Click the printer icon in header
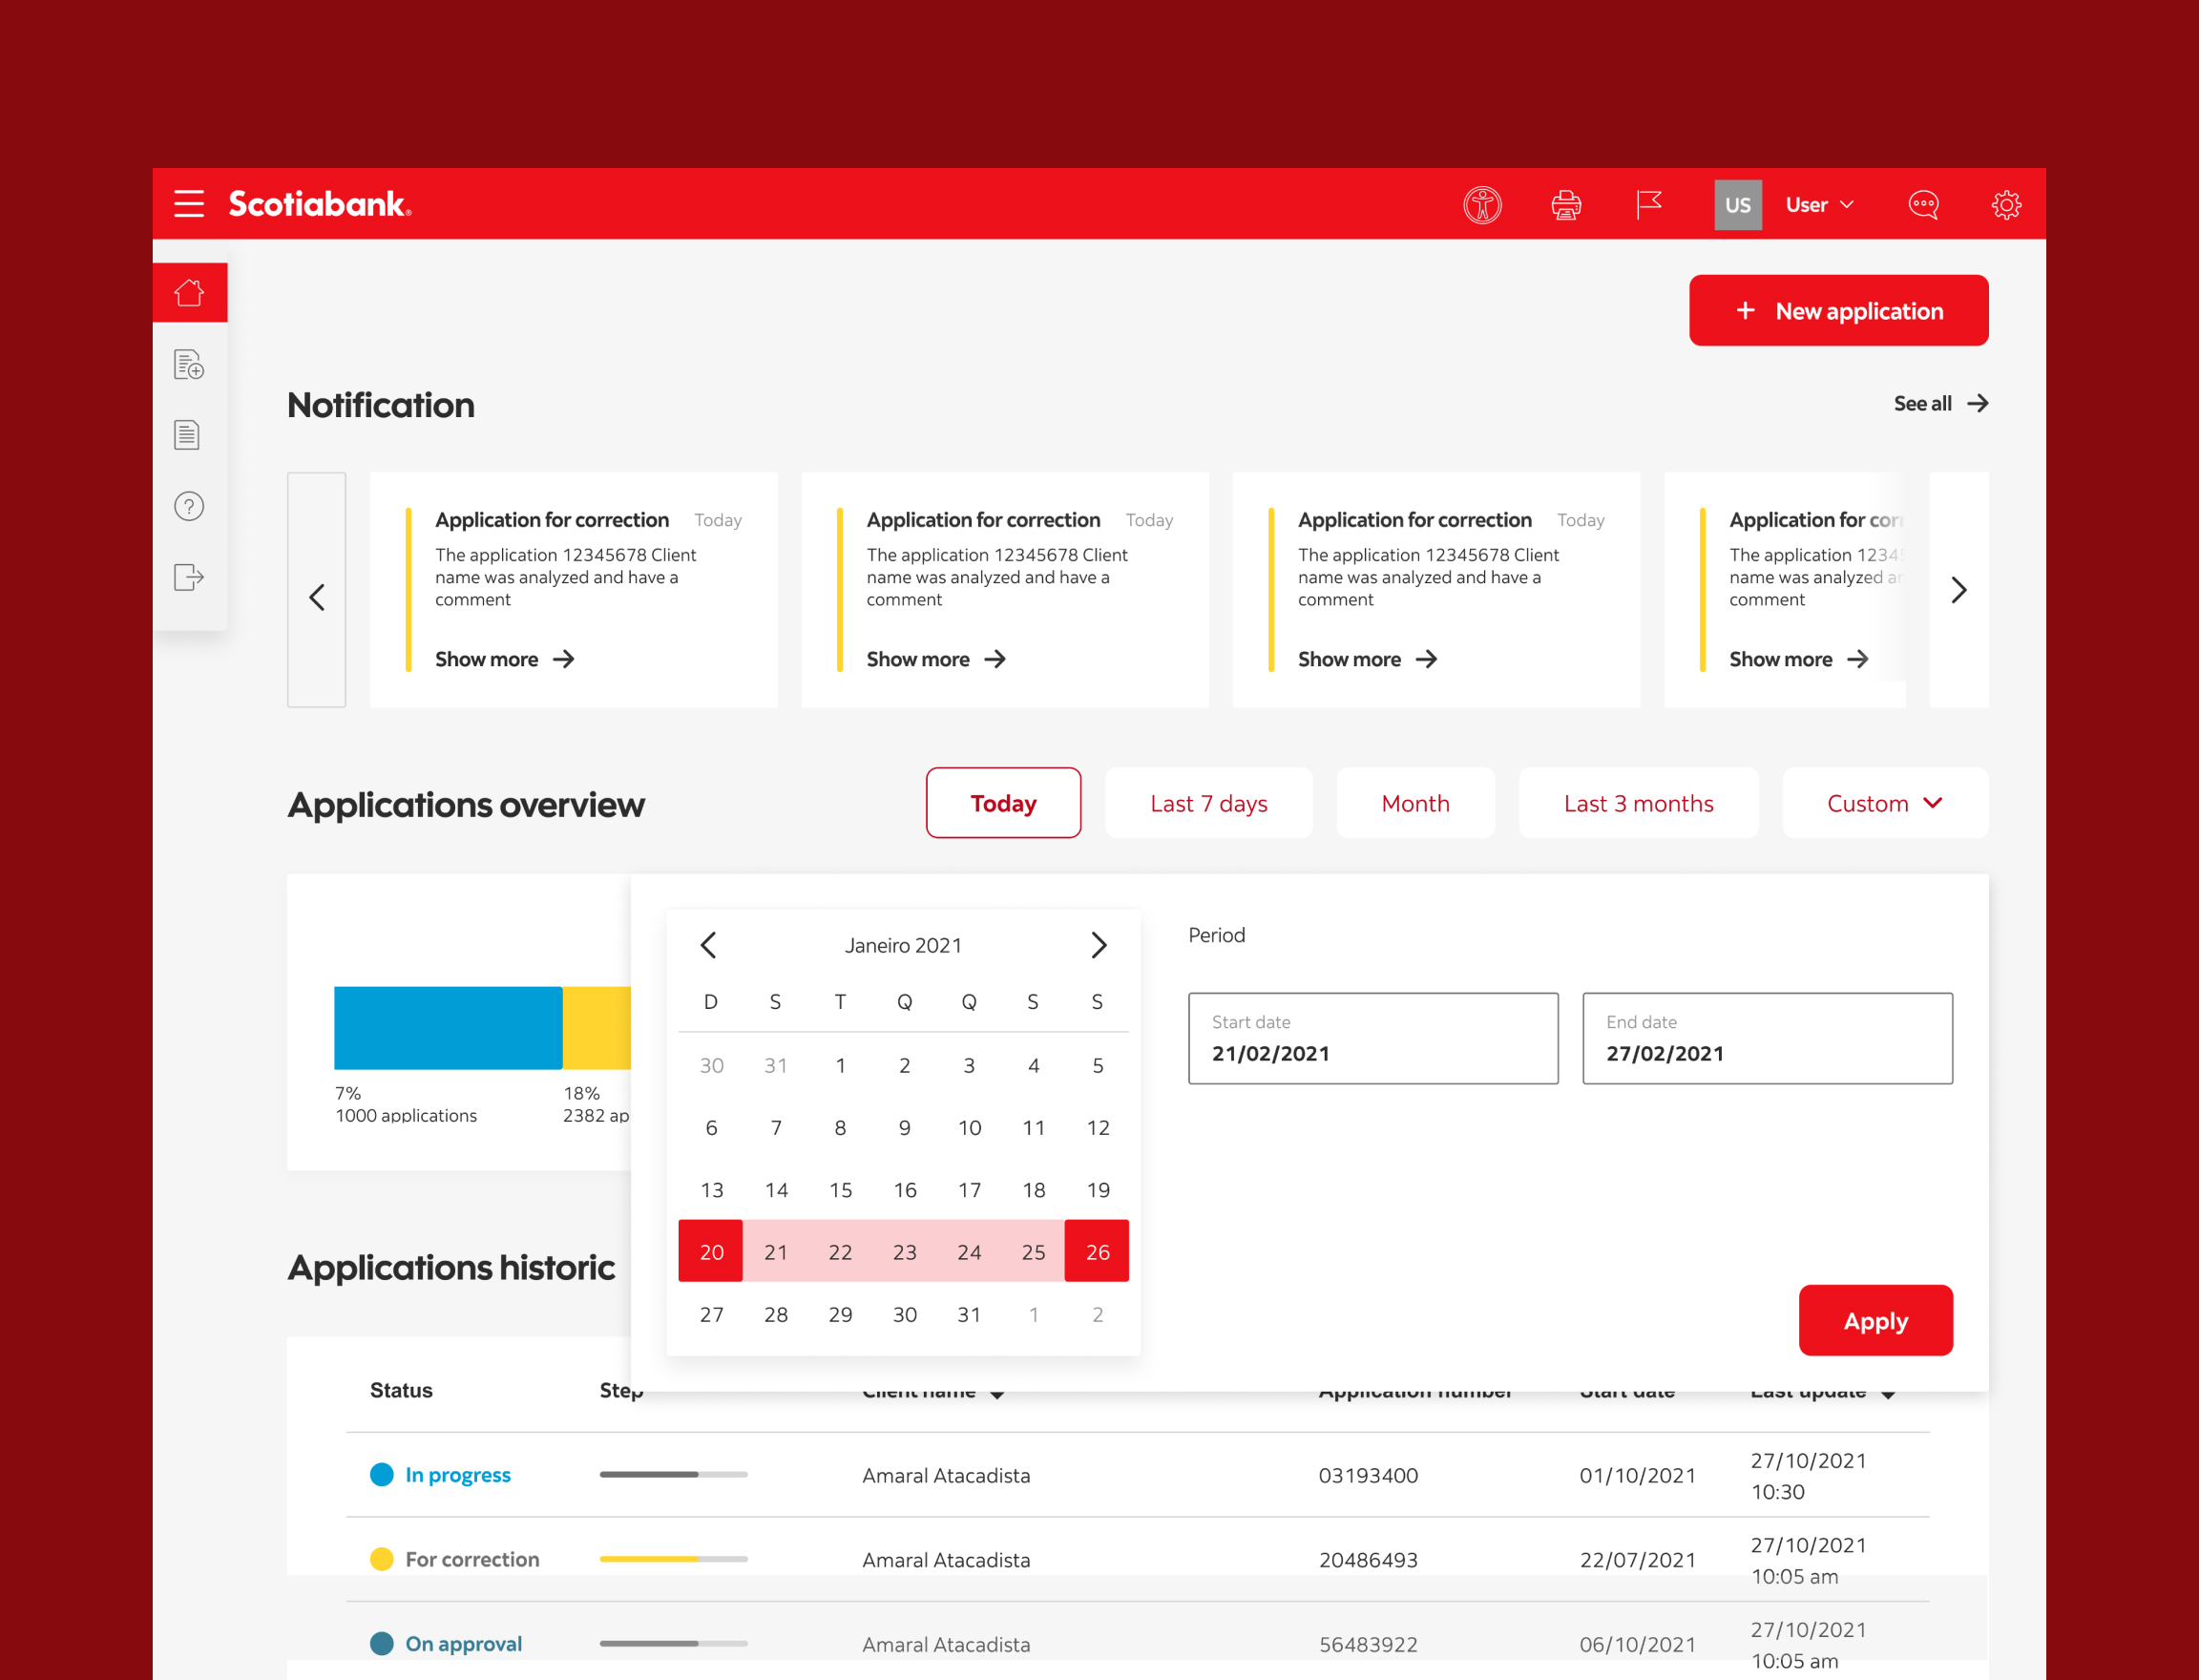The width and height of the screenshot is (2199, 1680). point(1566,205)
